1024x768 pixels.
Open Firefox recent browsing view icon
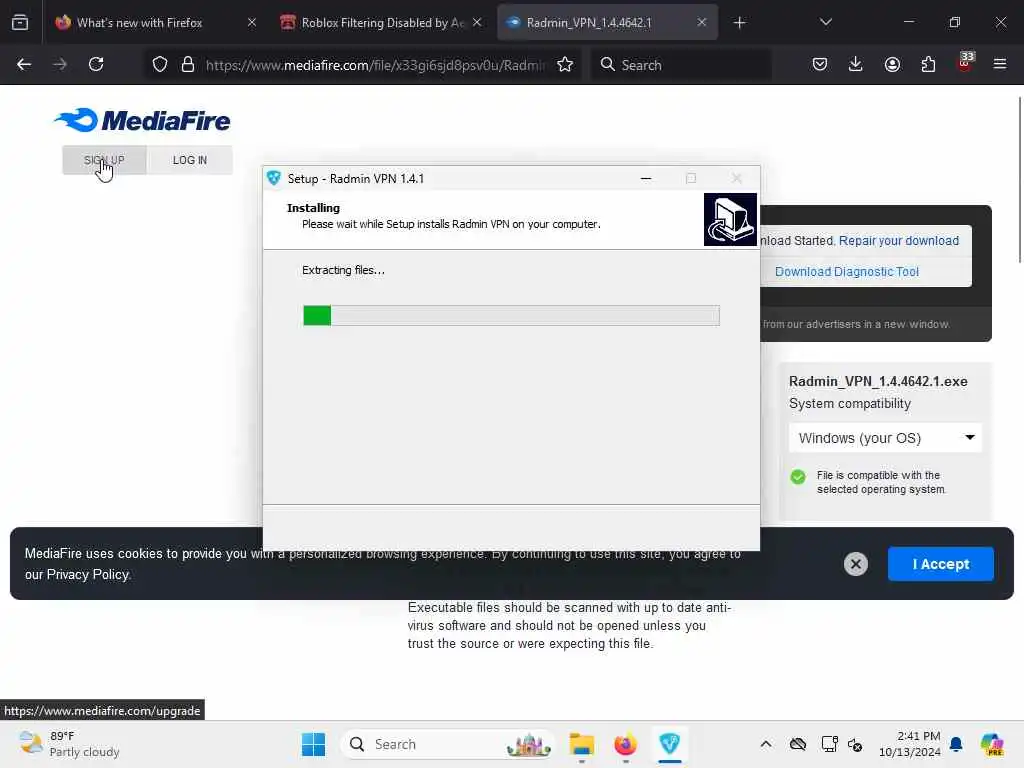[20, 22]
